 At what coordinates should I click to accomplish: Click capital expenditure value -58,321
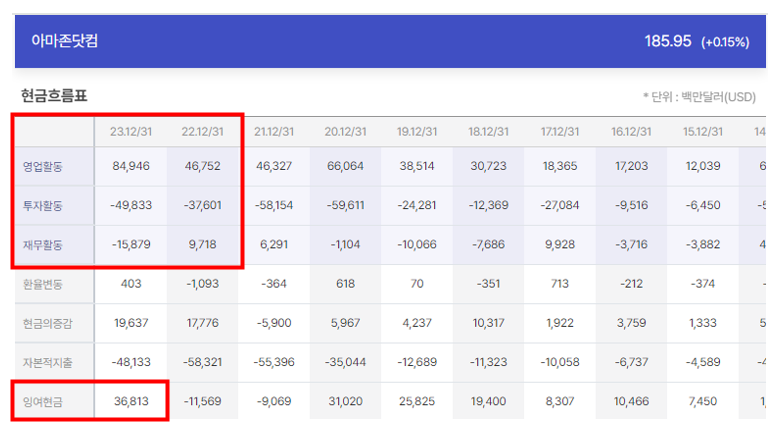coord(202,362)
